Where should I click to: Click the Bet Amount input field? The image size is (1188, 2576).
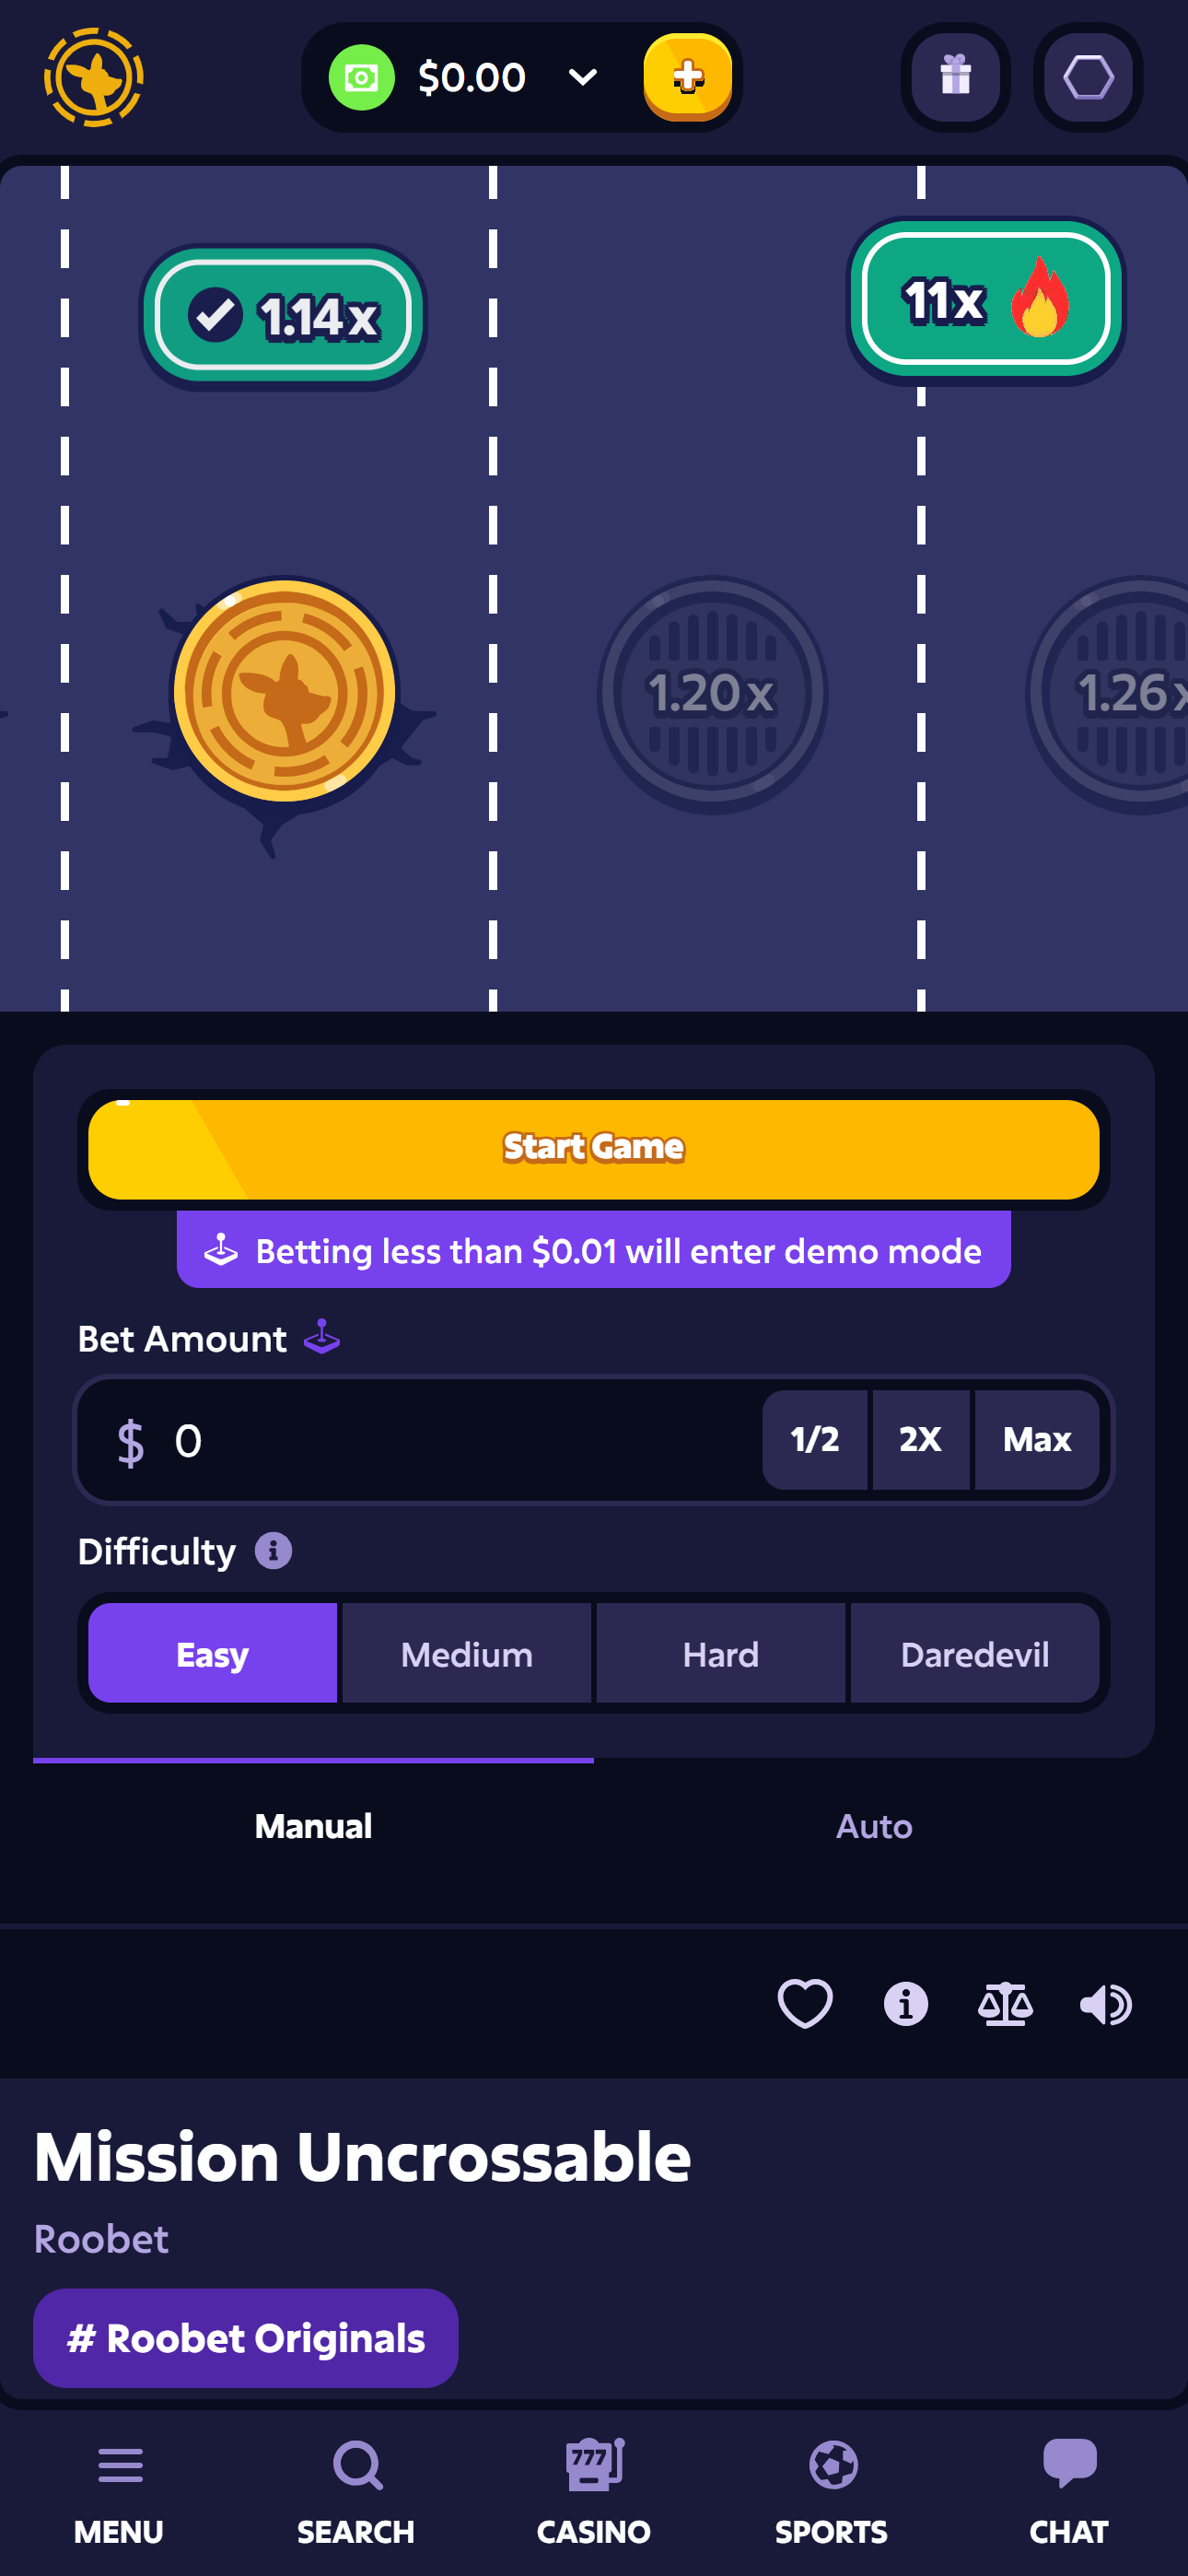coord(450,1440)
